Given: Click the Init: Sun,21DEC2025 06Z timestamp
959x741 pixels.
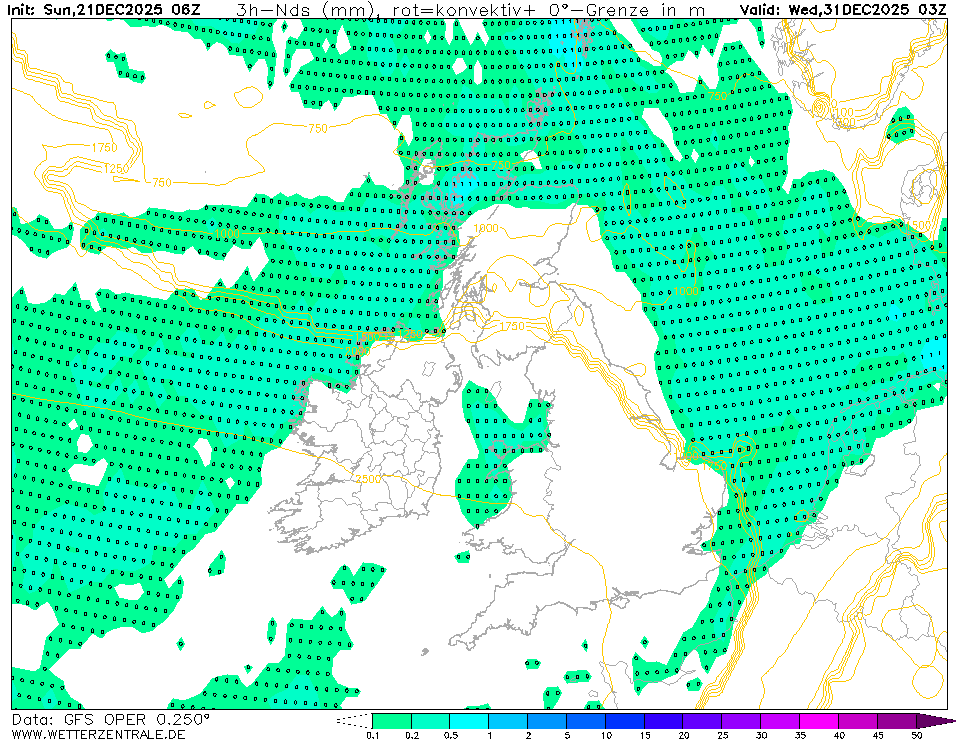Looking at the screenshot, I should (x=104, y=10).
